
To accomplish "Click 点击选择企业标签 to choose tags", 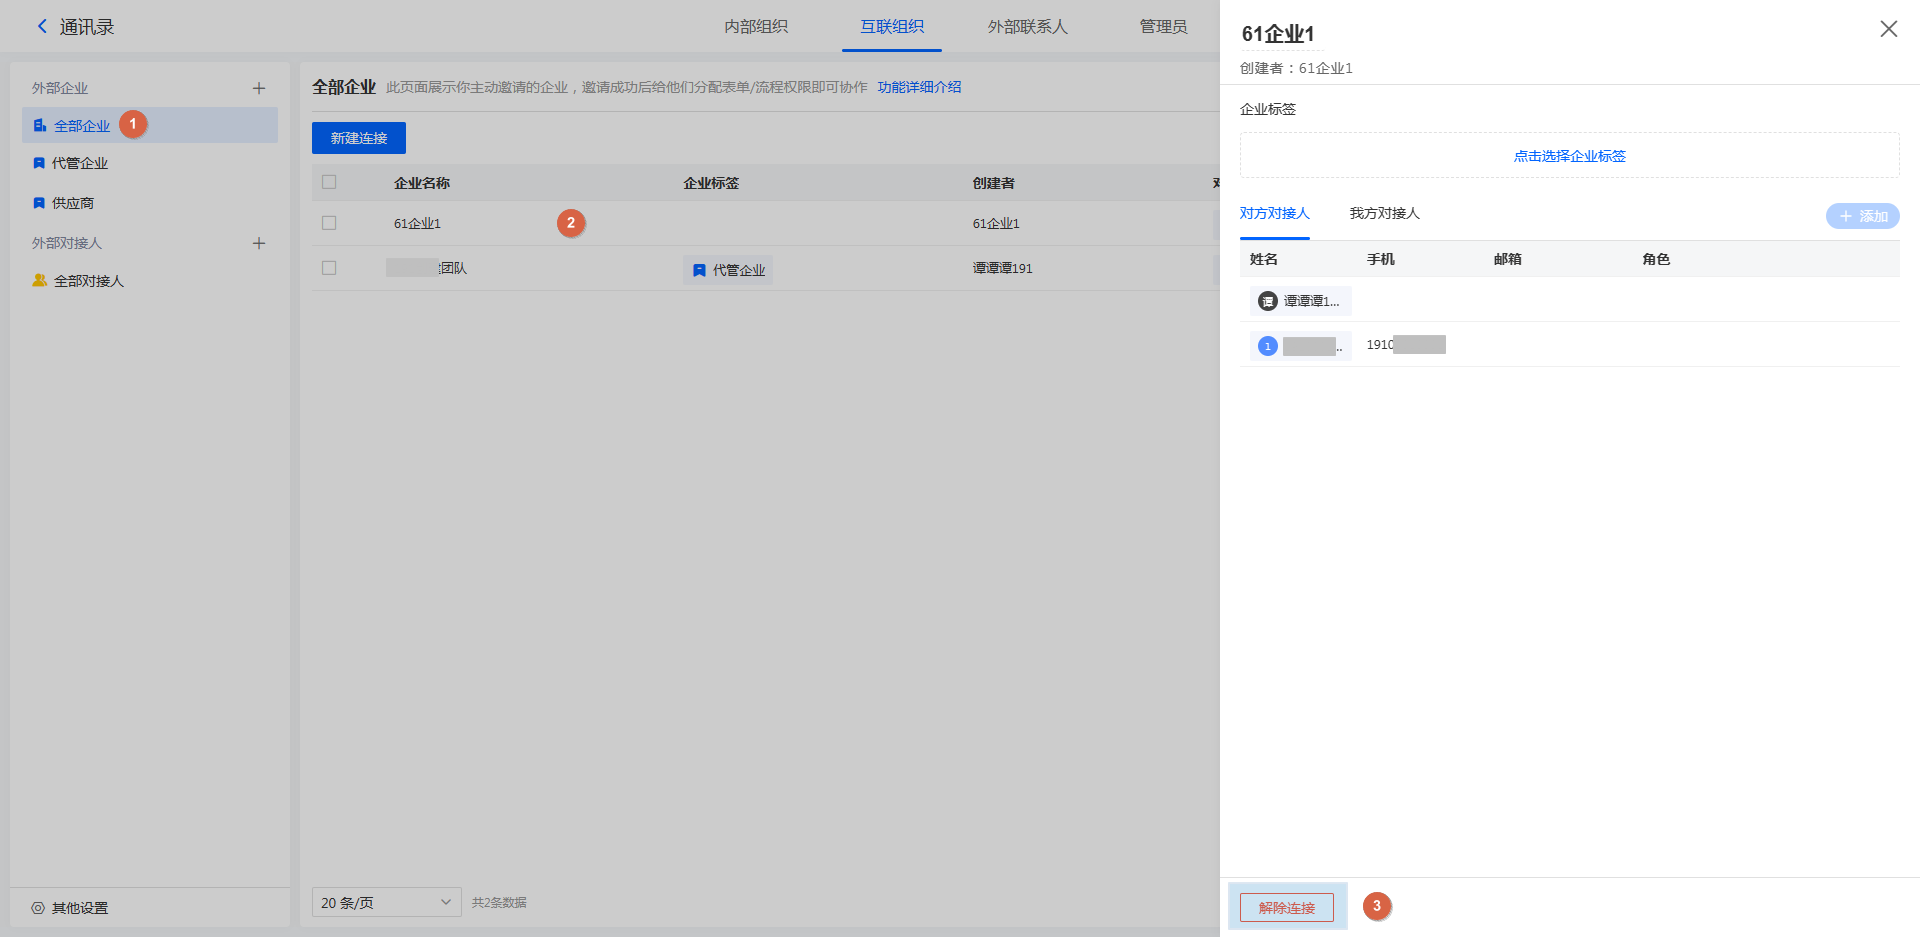I will (x=1569, y=156).
